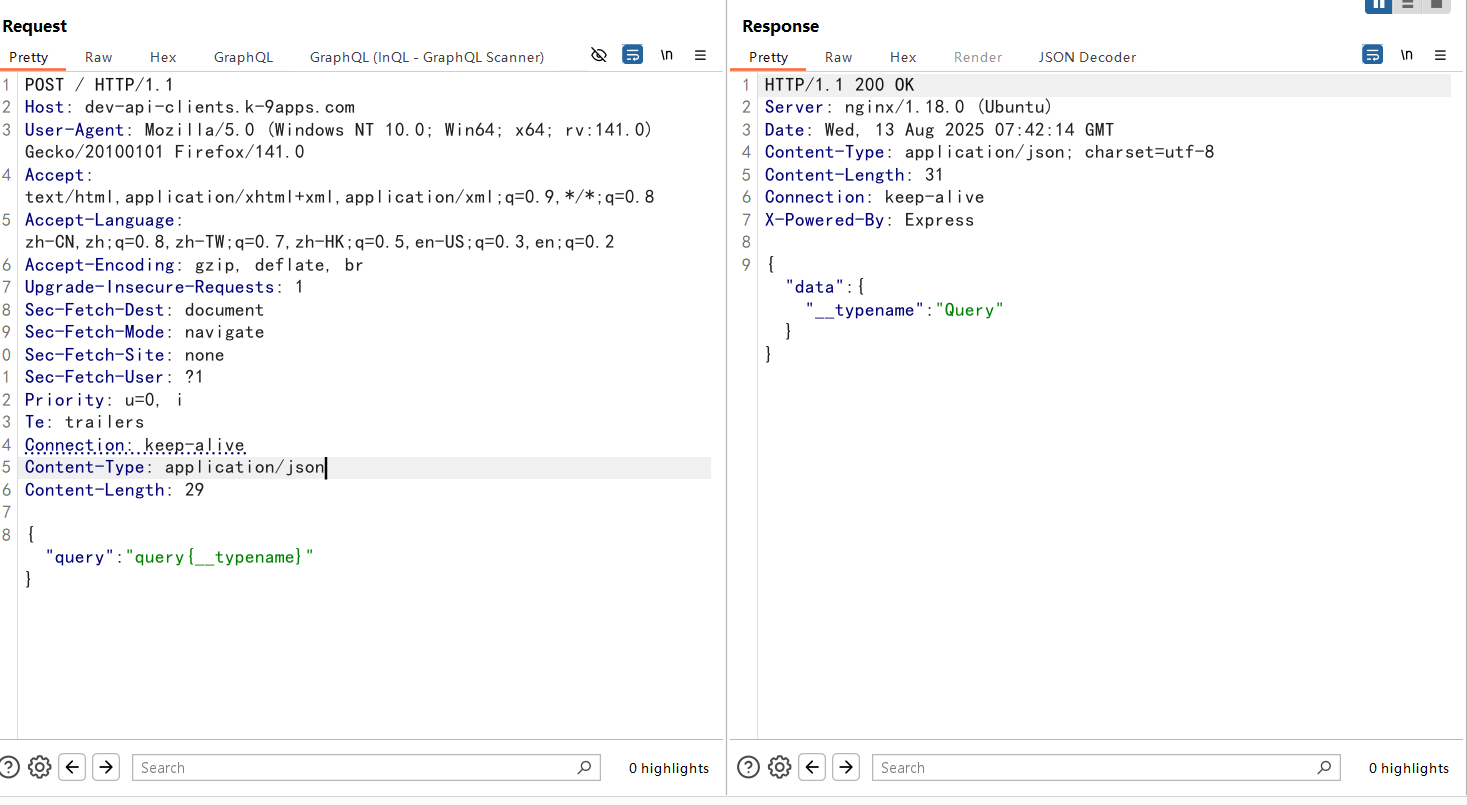The width and height of the screenshot is (1467, 805).
Task: Click the help icon under Response panel
Action: [x=748, y=767]
